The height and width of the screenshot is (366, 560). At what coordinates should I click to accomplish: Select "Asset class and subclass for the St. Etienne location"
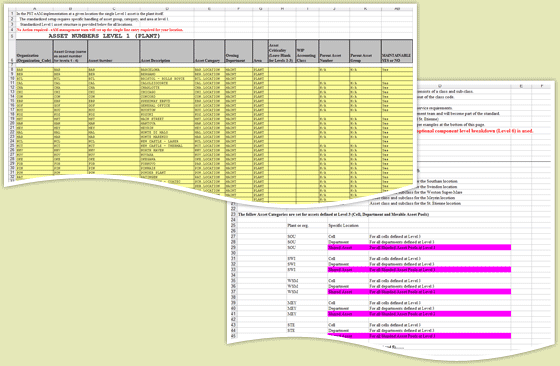[x=415, y=204]
